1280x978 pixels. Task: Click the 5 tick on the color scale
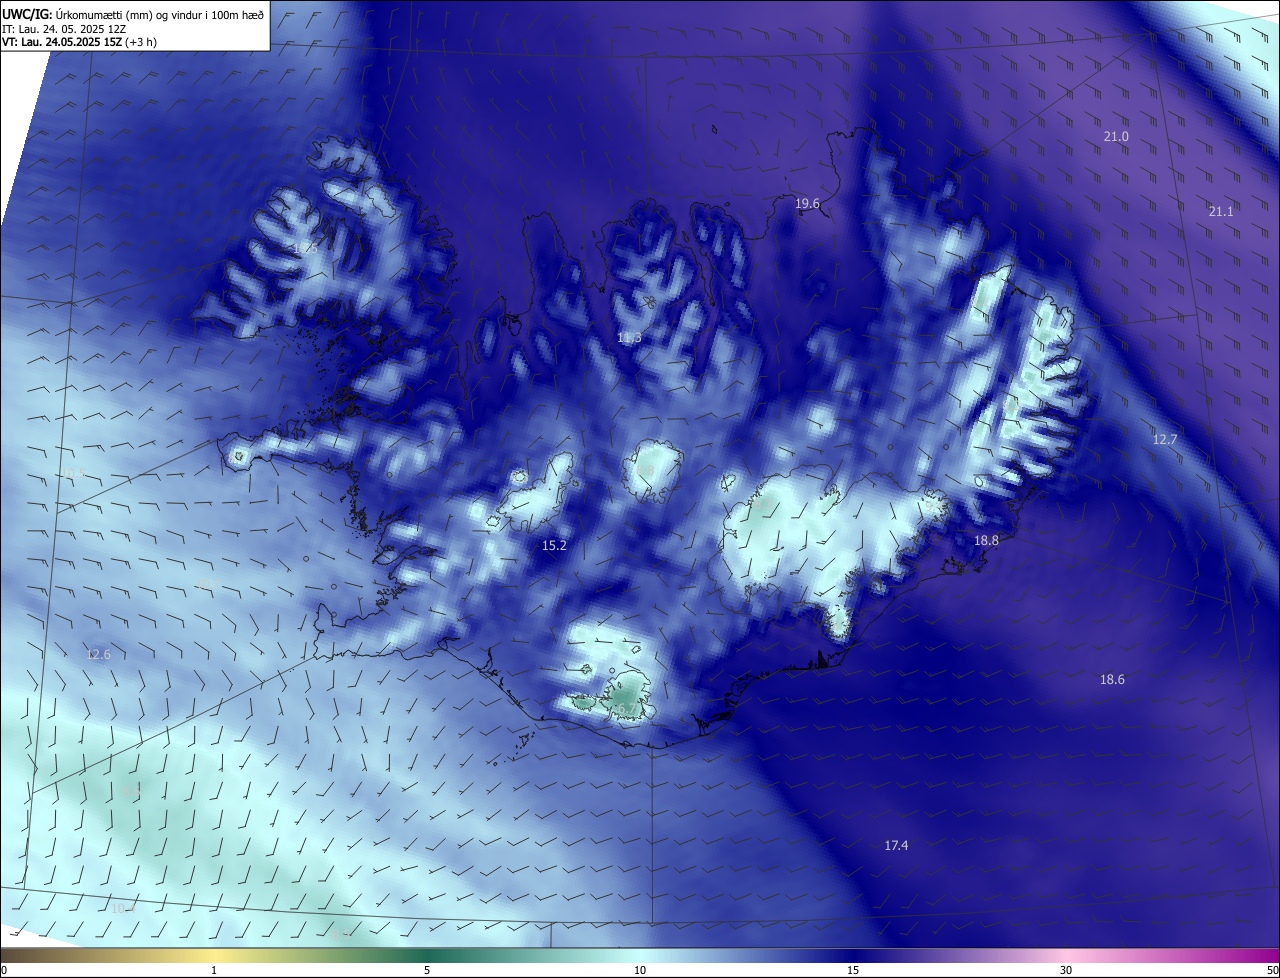tap(427, 970)
